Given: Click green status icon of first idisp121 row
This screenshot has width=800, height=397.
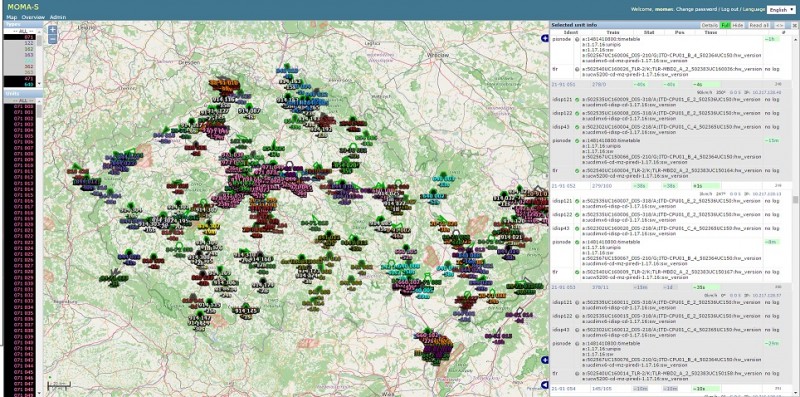Looking at the screenshot, I should (577, 100).
